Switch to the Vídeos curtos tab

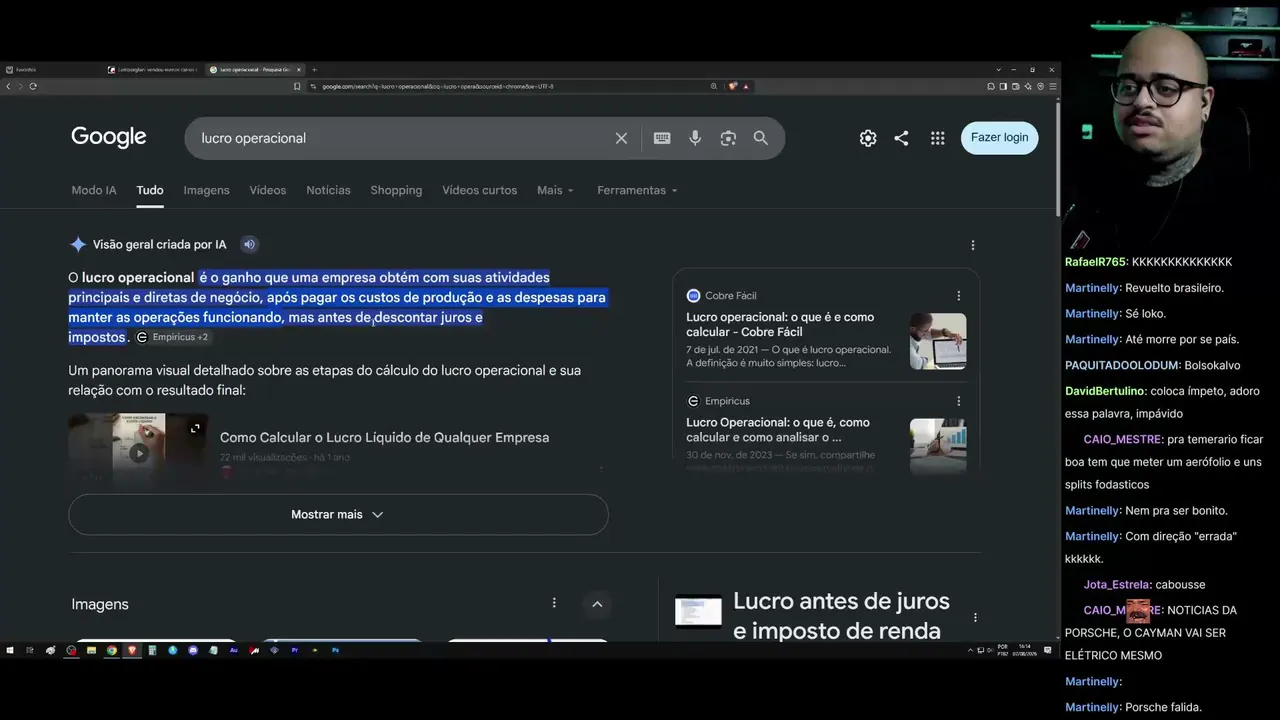click(480, 190)
